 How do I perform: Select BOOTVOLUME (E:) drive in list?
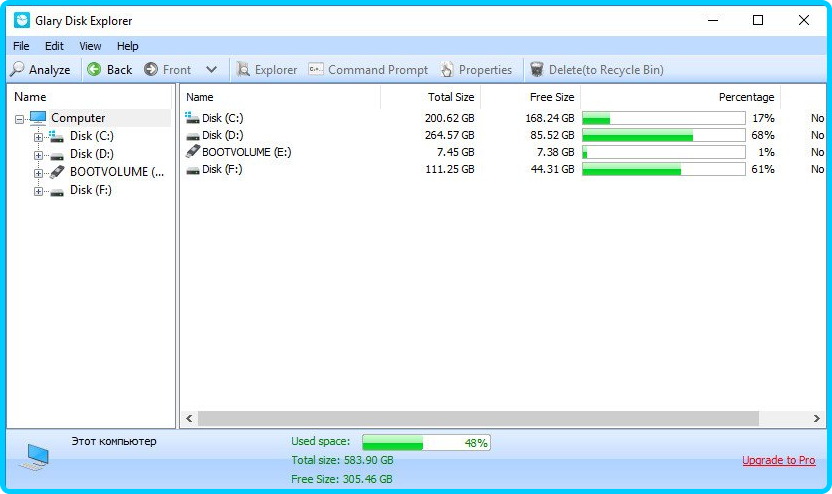246,152
